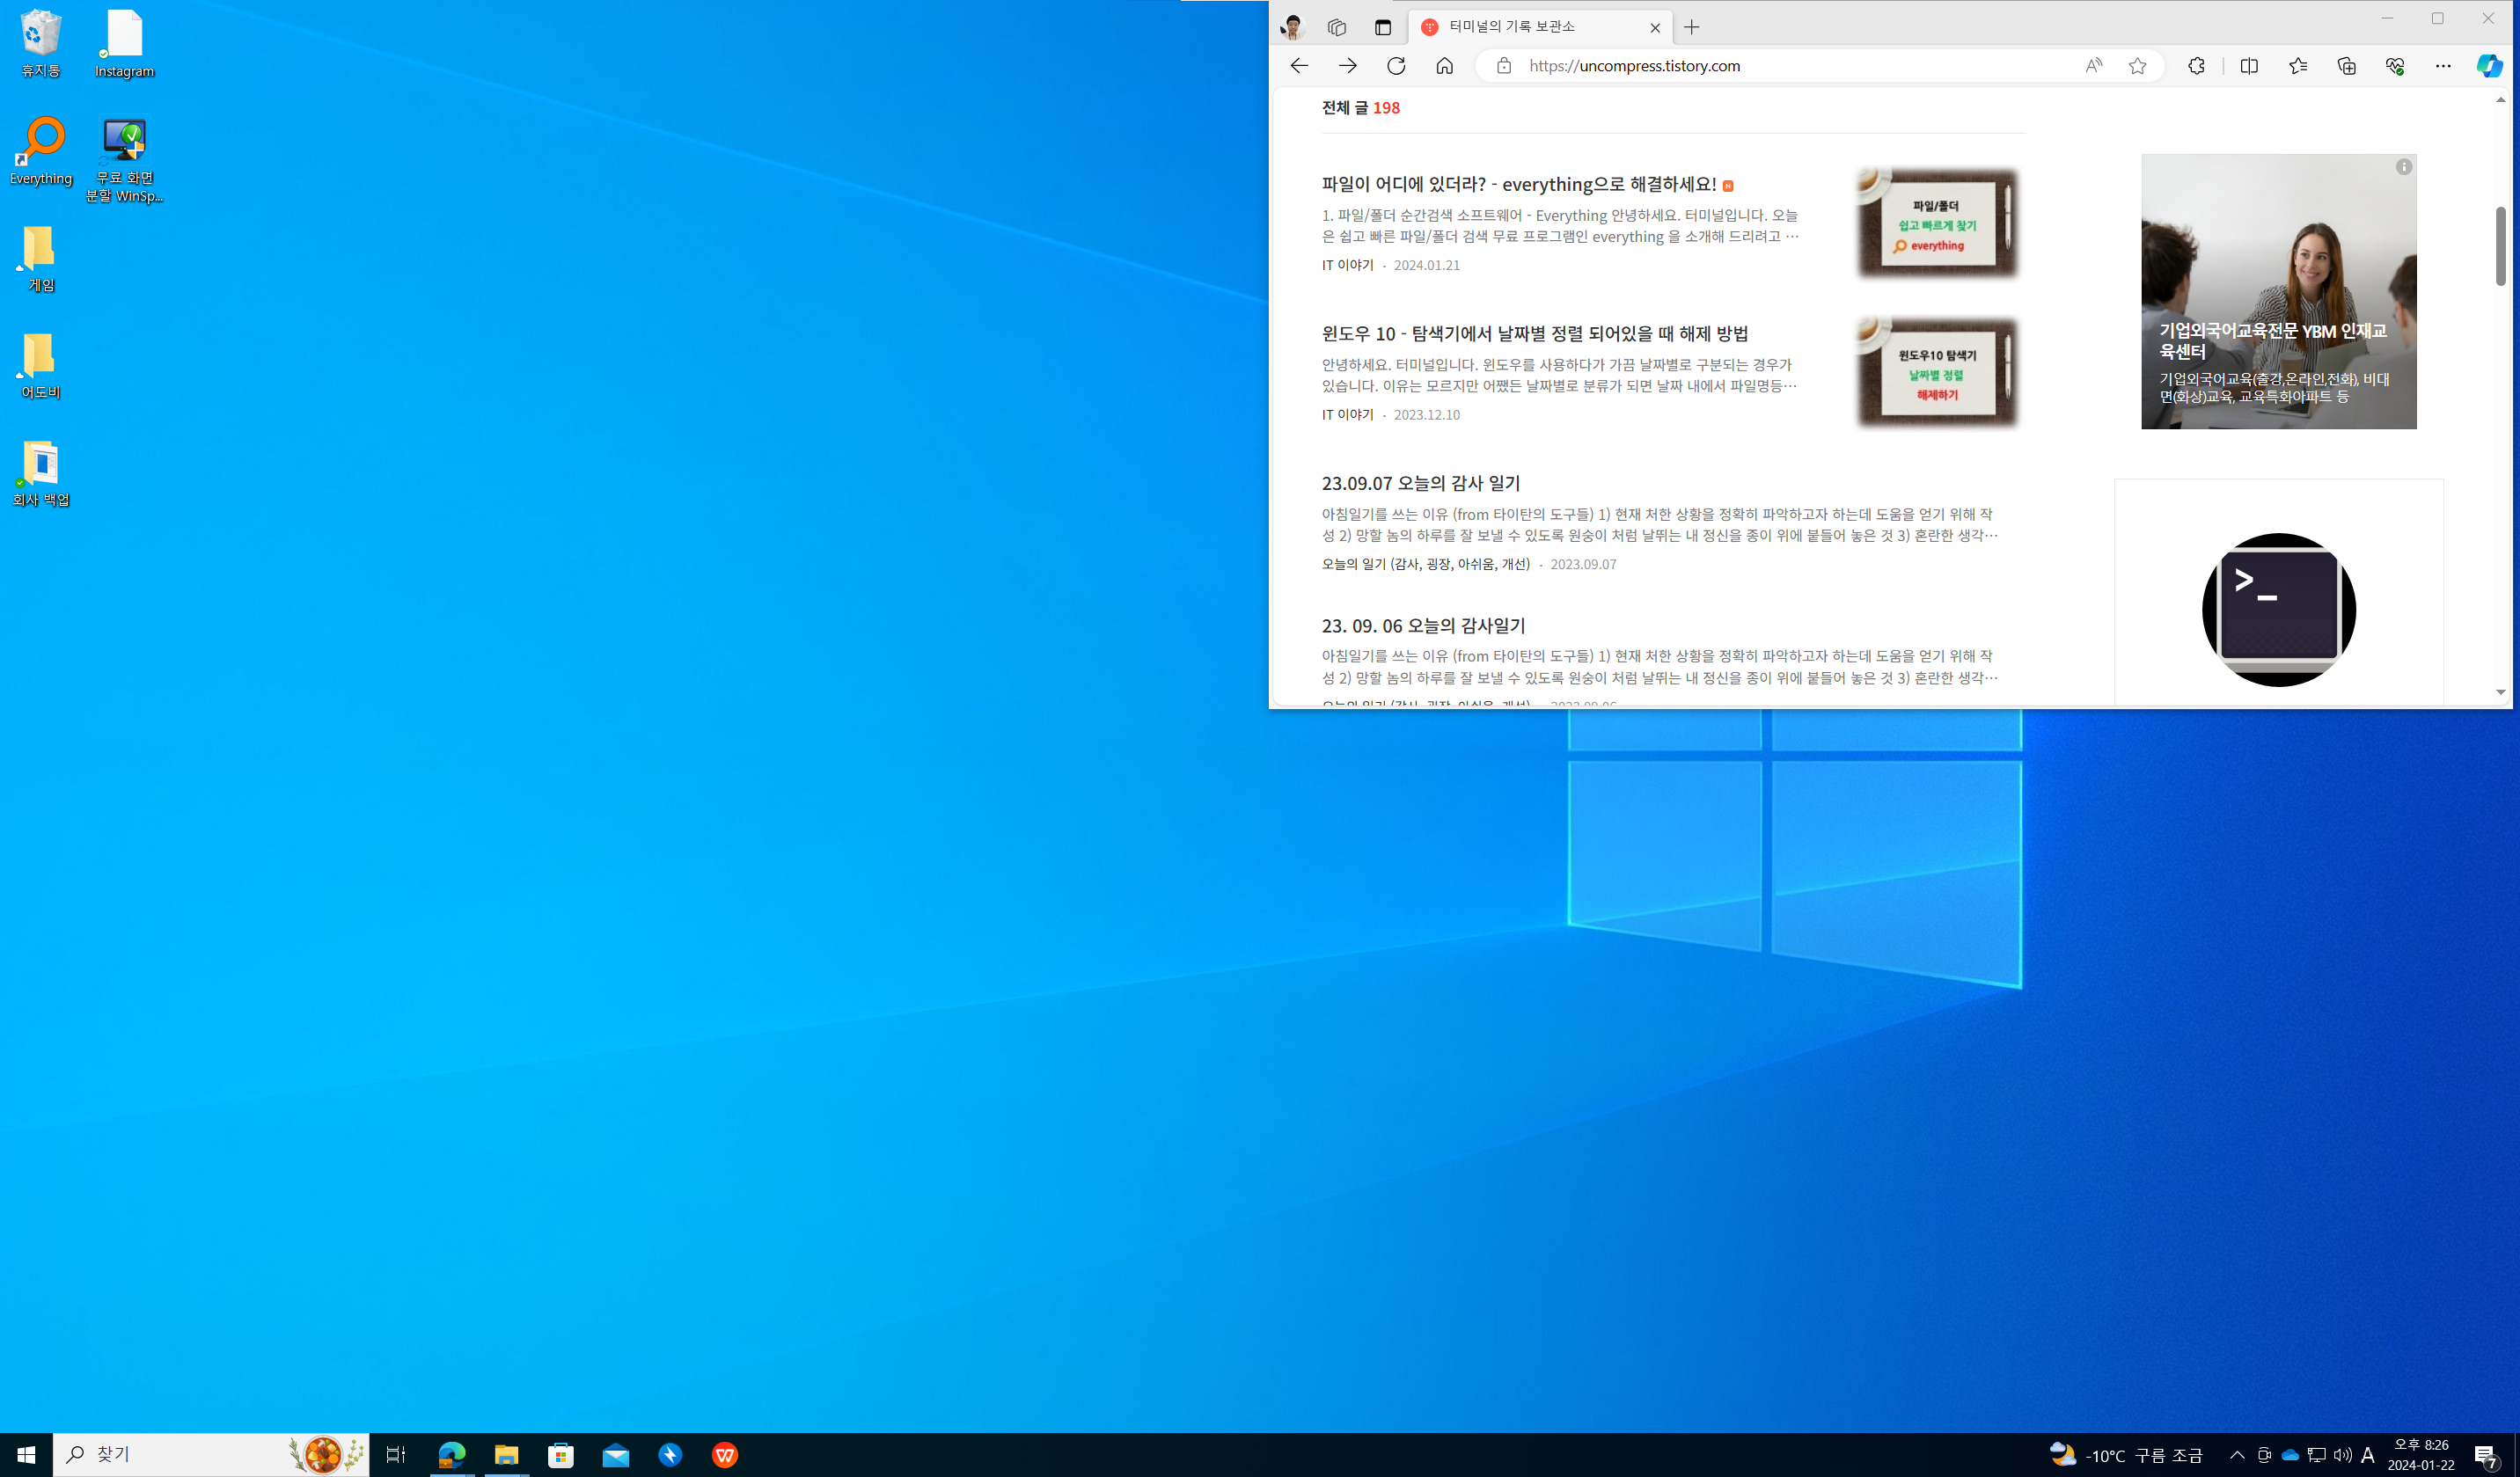The image size is (2520, 1477).
Task: Open the Copilot sidebar icon
Action: coord(2489,66)
